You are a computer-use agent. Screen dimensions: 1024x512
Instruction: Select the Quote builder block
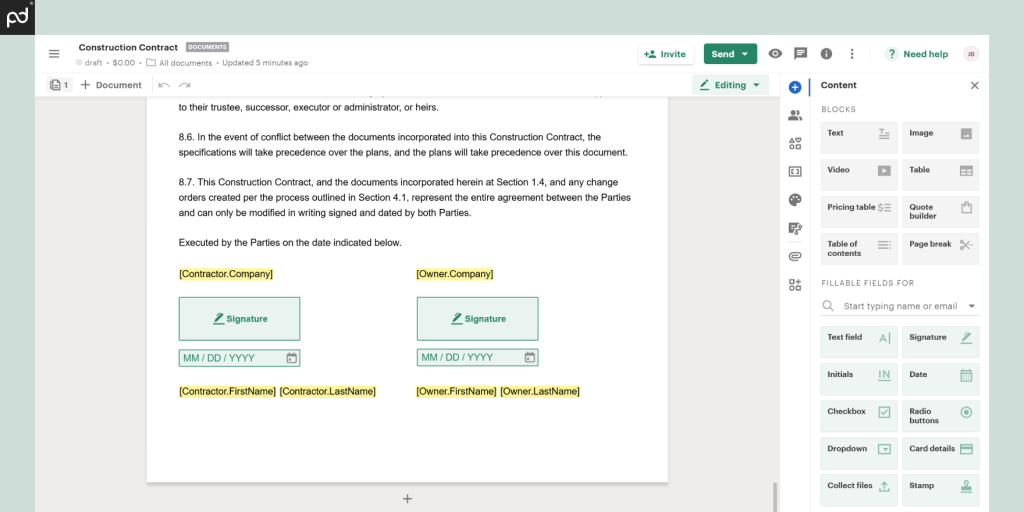tap(940, 212)
